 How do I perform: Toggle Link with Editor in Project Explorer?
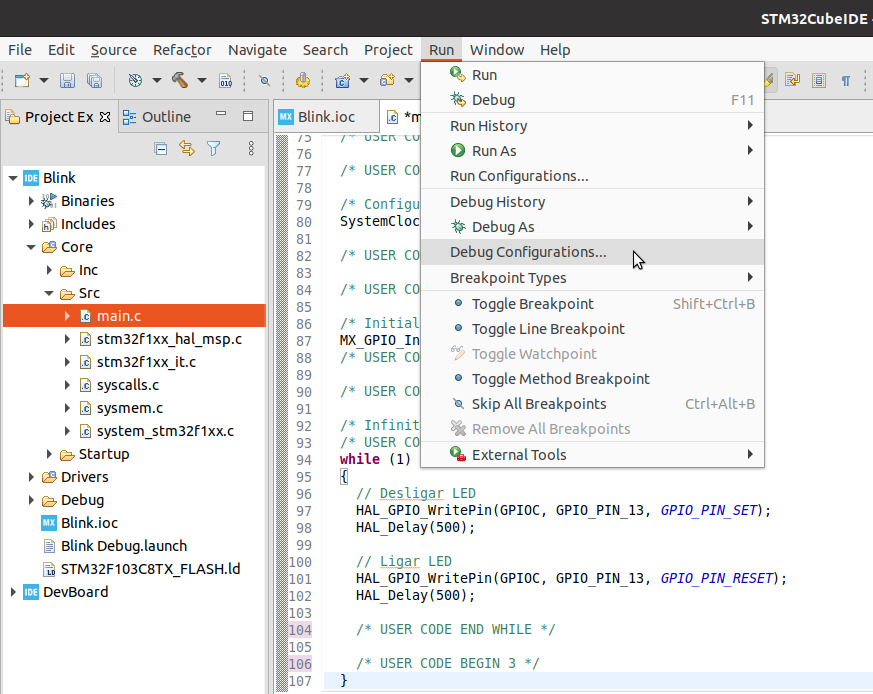[x=187, y=149]
